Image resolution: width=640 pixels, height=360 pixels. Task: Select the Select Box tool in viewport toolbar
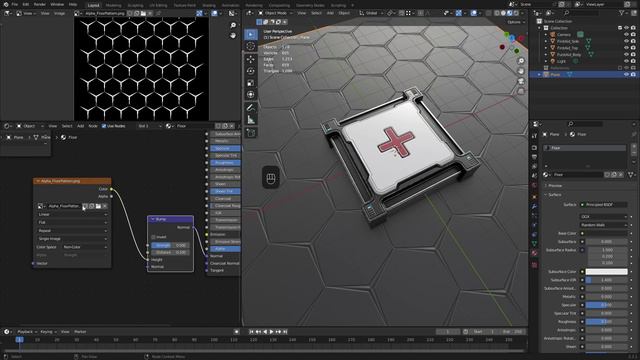[x=251, y=35]
